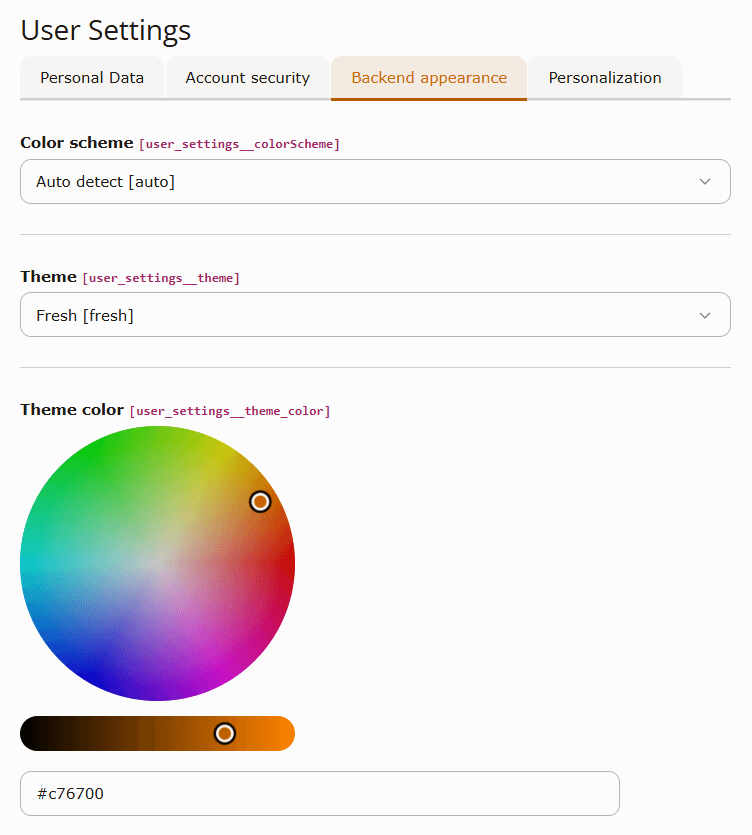The width and height of the screenshot is (752, 835).
Task: Click the [user_settings__theme] identifier text
Action: (x=161, y=278)
